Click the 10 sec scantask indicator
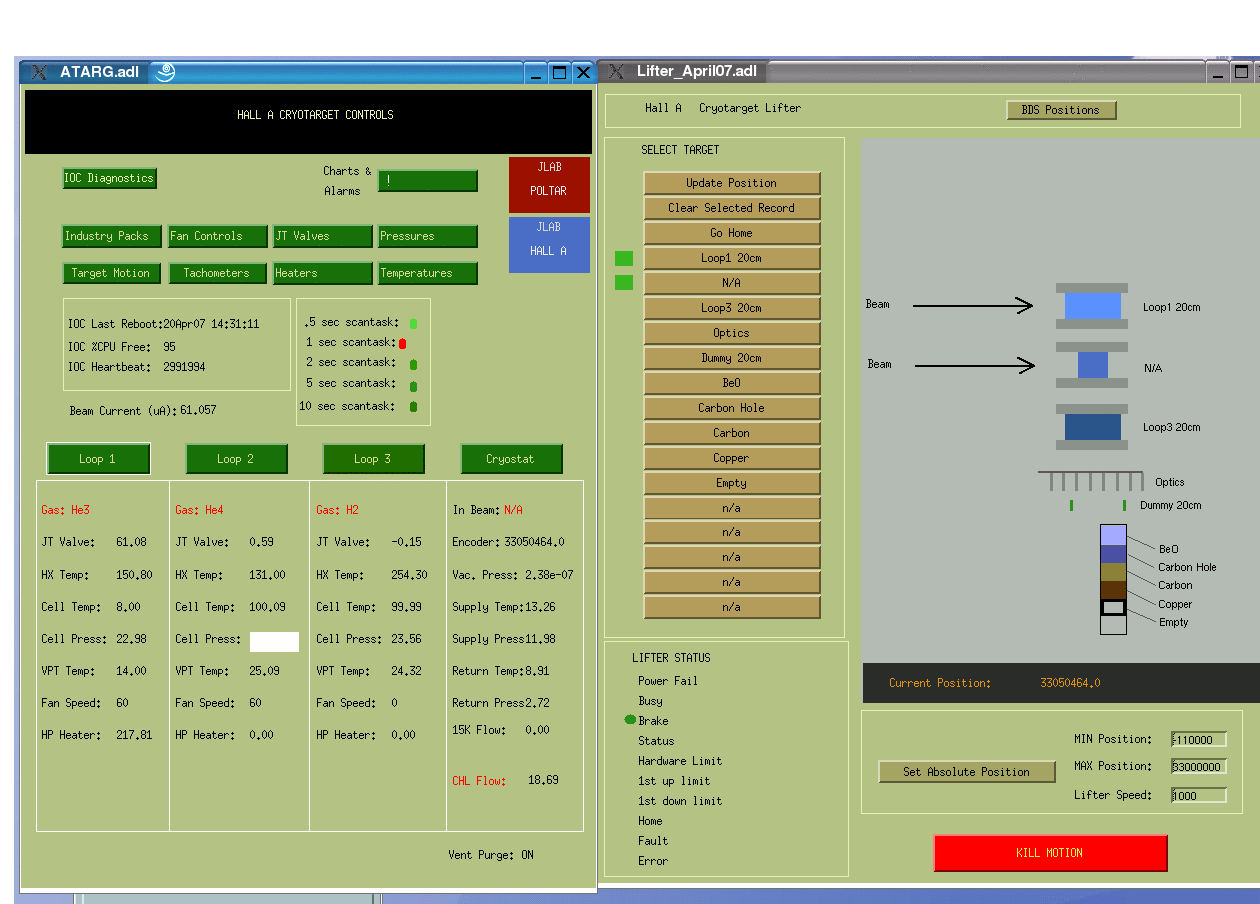The width and height of the screenshot is (1260, 904). (414, 407)
